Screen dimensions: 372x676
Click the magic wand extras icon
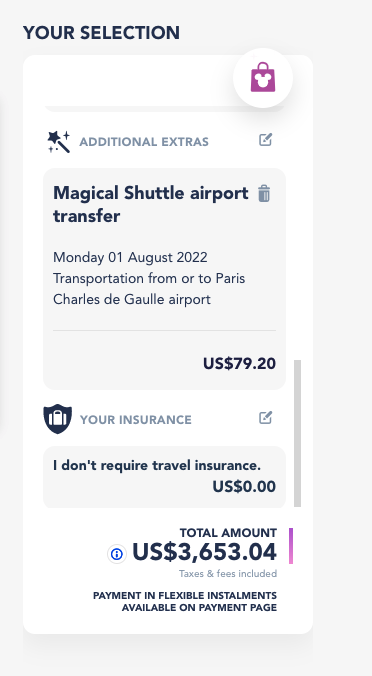pyautogui.click(x=59, y=142)
